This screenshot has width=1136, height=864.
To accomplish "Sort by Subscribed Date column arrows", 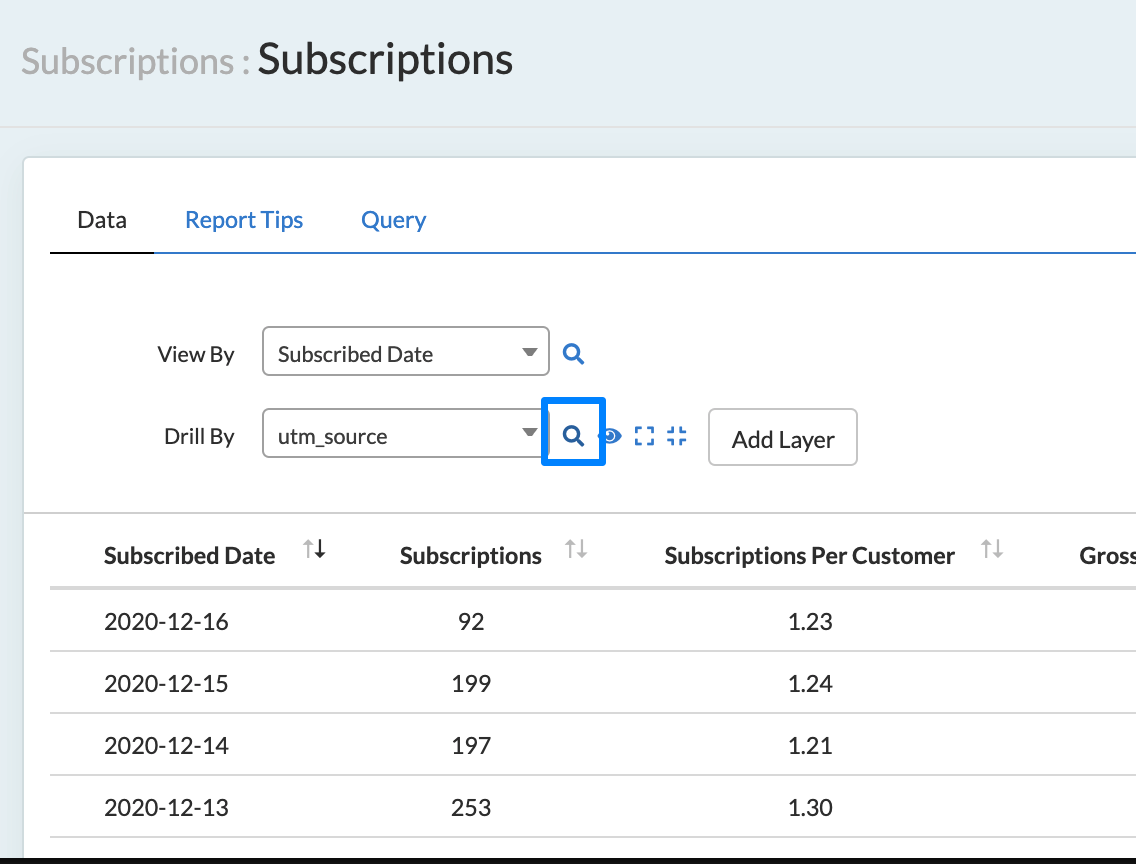I will click(x=315, y=549).
